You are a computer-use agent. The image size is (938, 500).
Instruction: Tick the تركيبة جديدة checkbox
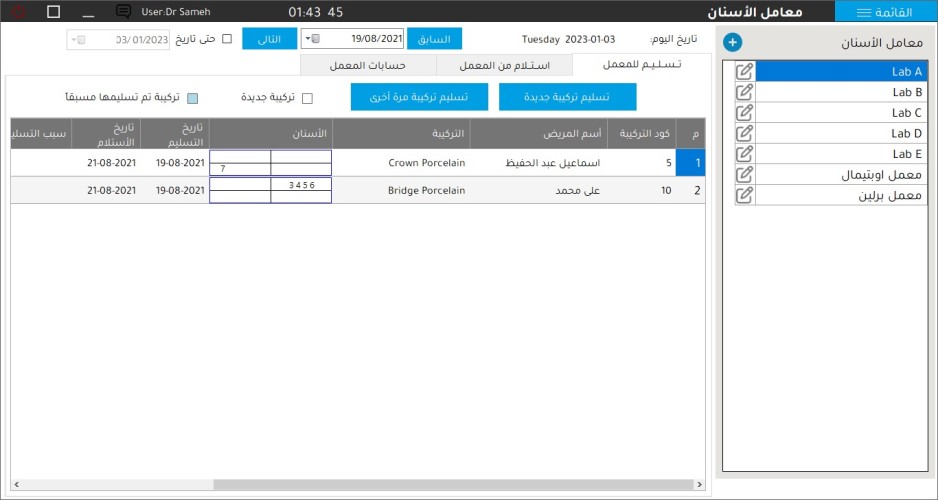(307, 98)
